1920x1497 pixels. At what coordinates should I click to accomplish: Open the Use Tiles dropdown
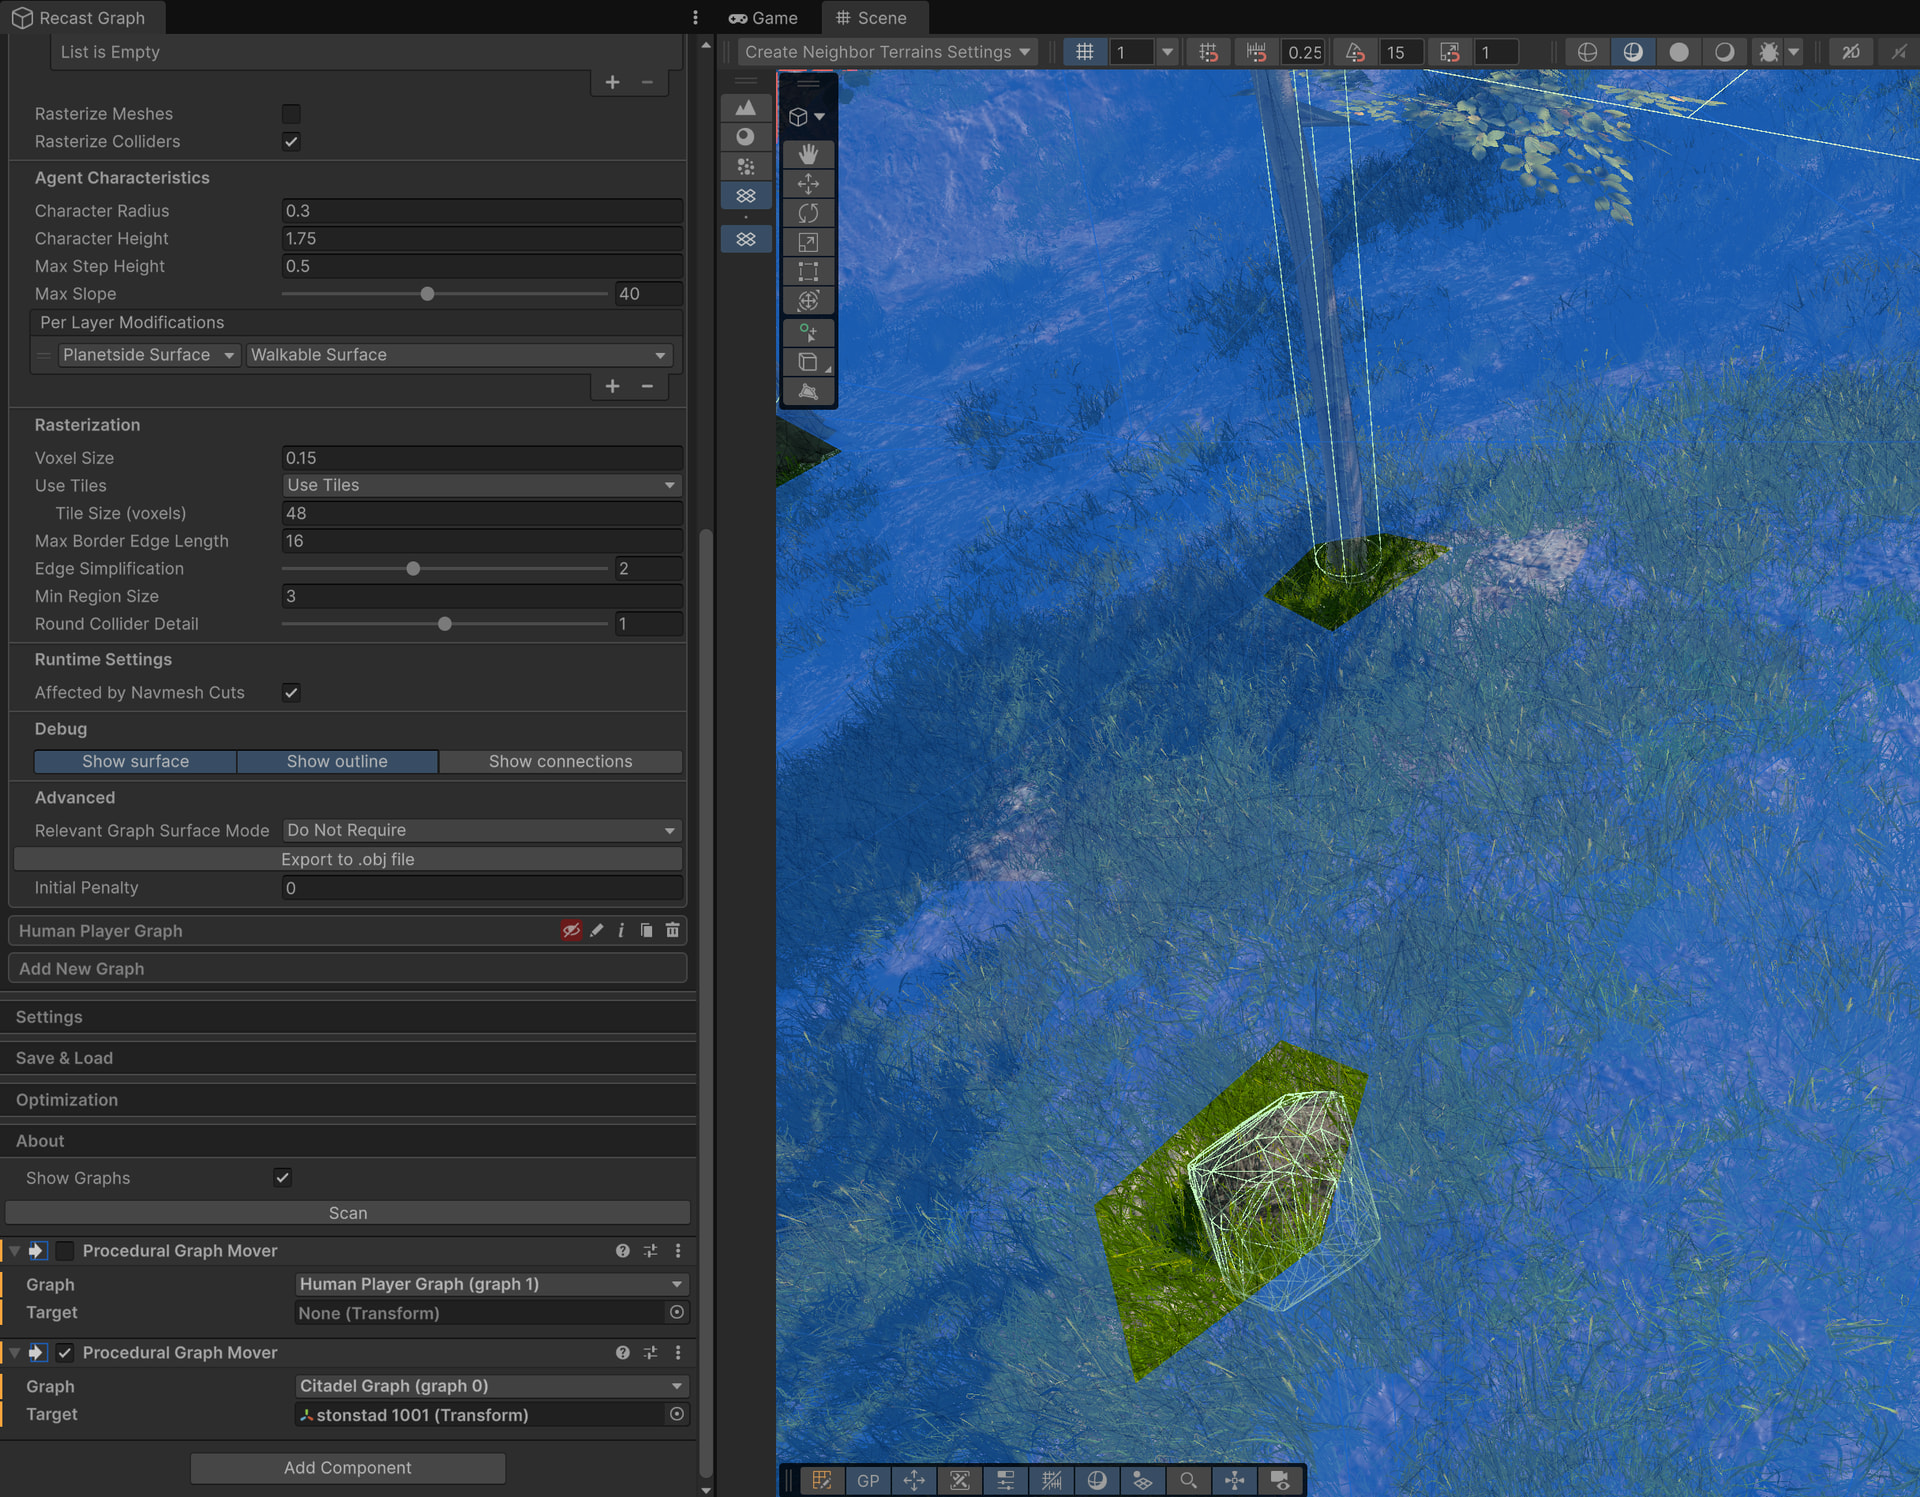pos(482,485)
